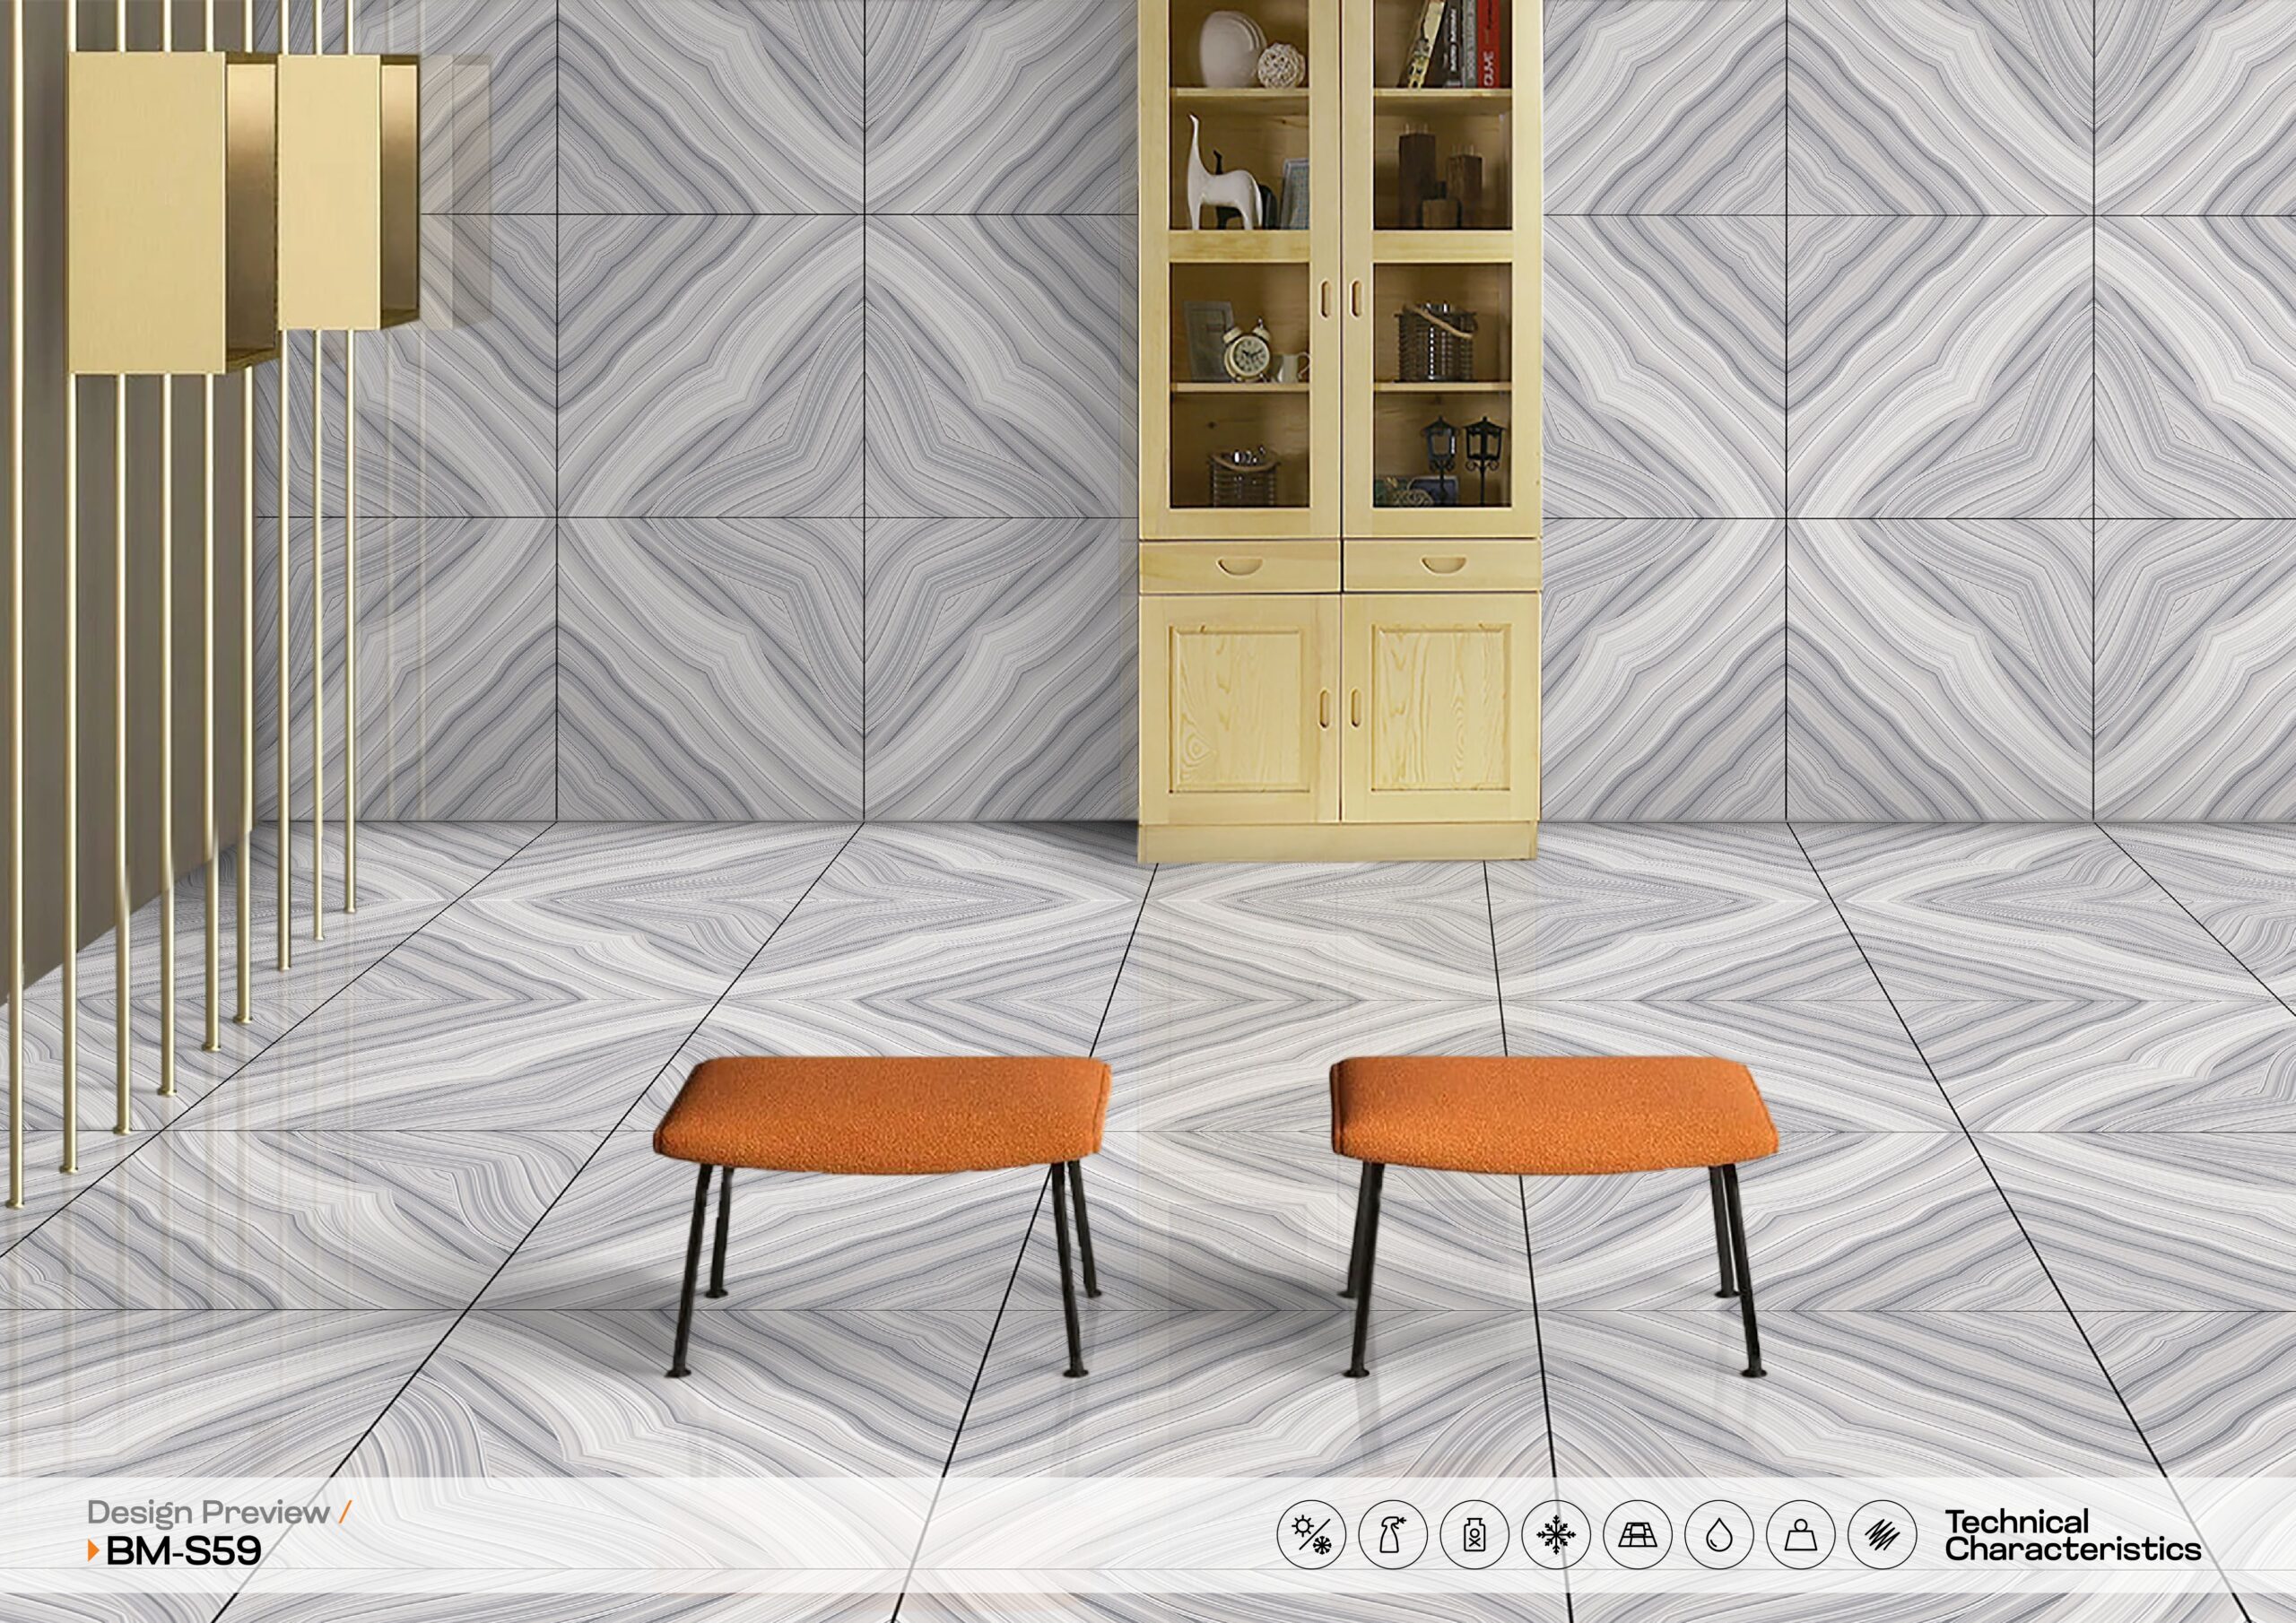Screen dimensions: 2296x1623
Task: Click the chemical bottle resistance icon
Action: [1474, 1534]
